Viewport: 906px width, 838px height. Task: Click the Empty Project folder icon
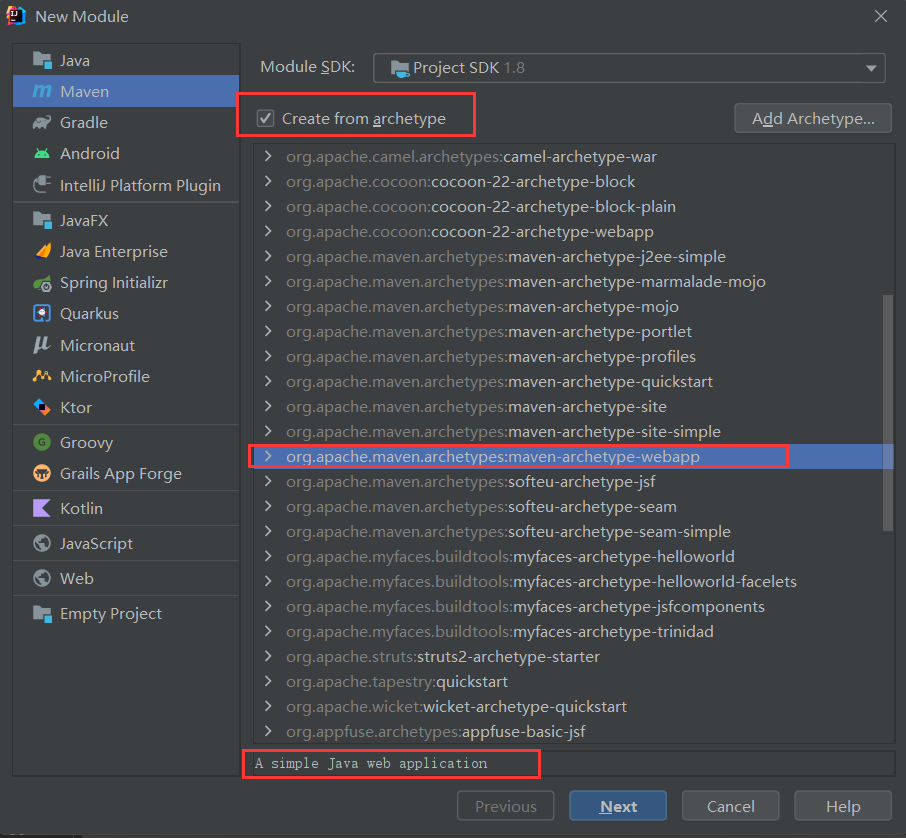(x=42, y=613)
